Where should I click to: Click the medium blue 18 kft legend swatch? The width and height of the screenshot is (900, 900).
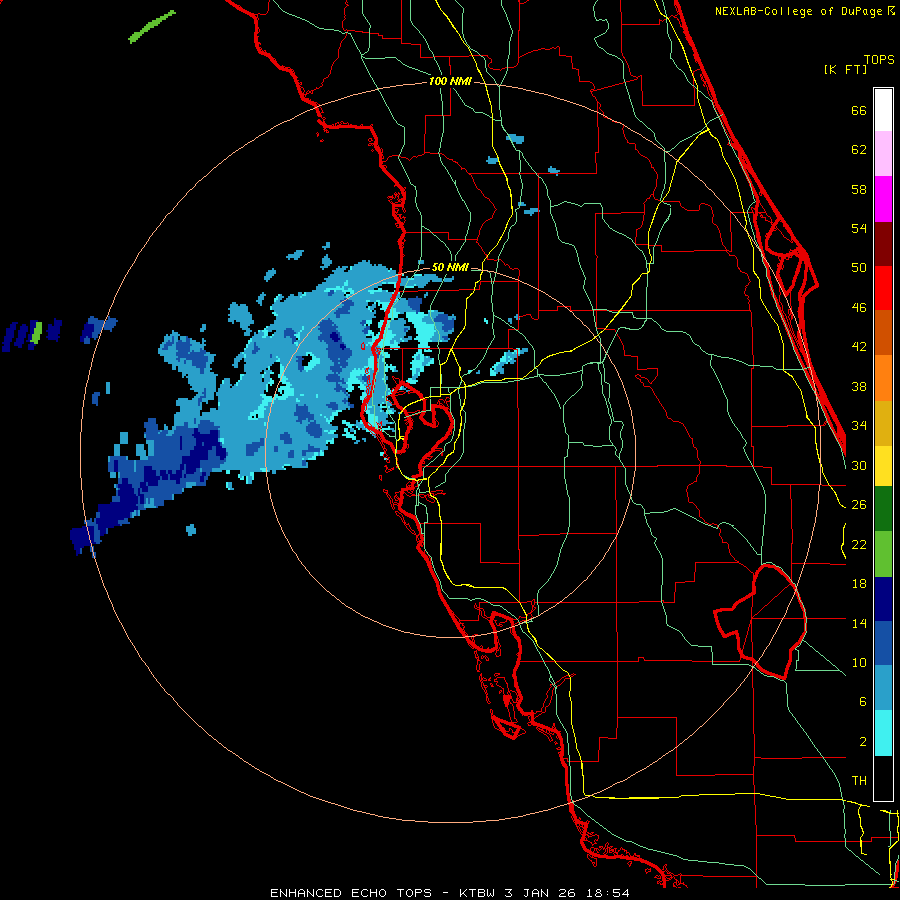(x=883, y=643)
